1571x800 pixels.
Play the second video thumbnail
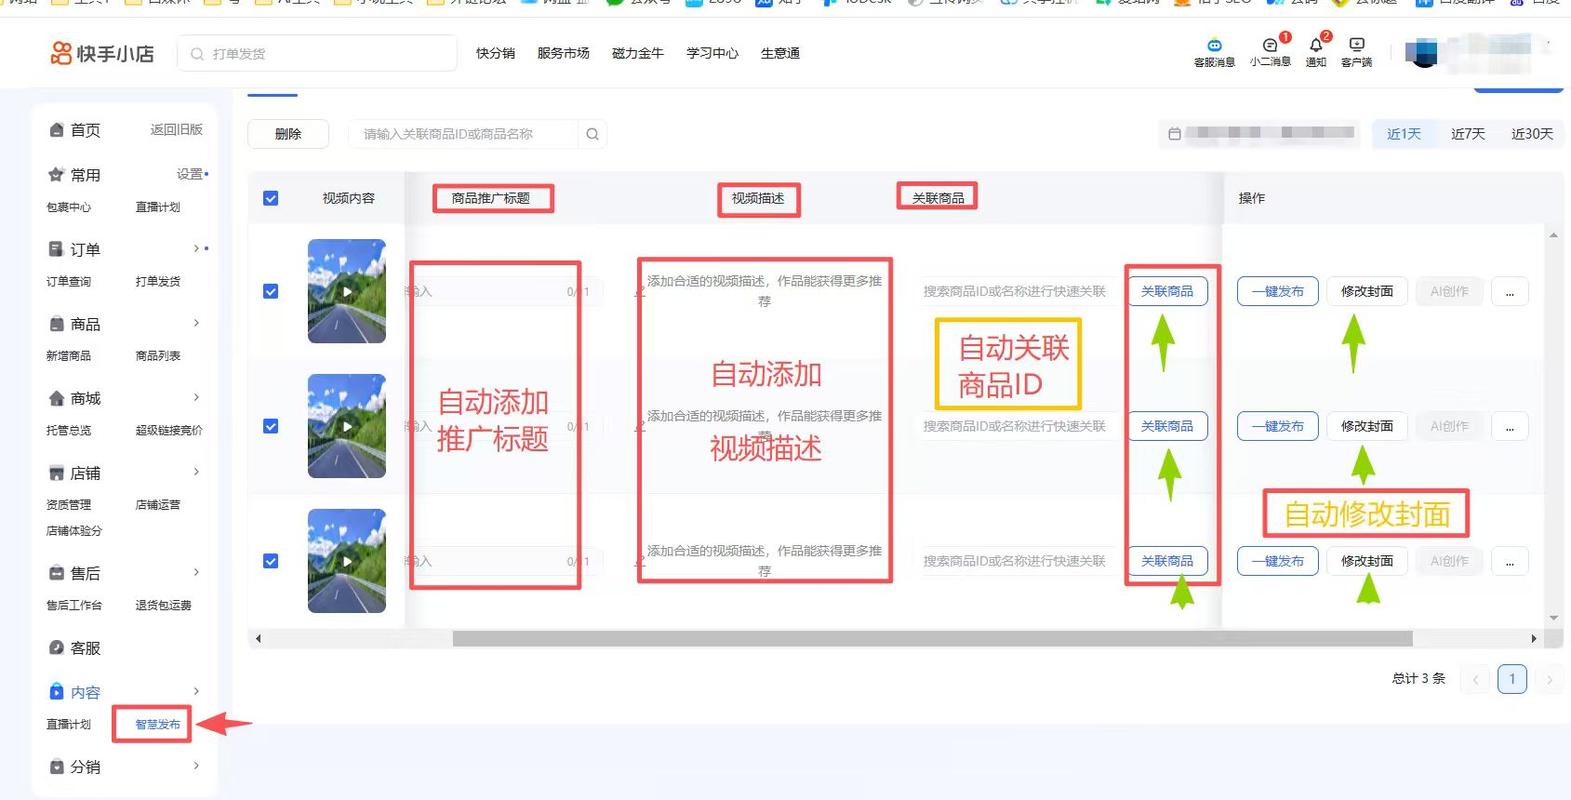tap(347, 426)
